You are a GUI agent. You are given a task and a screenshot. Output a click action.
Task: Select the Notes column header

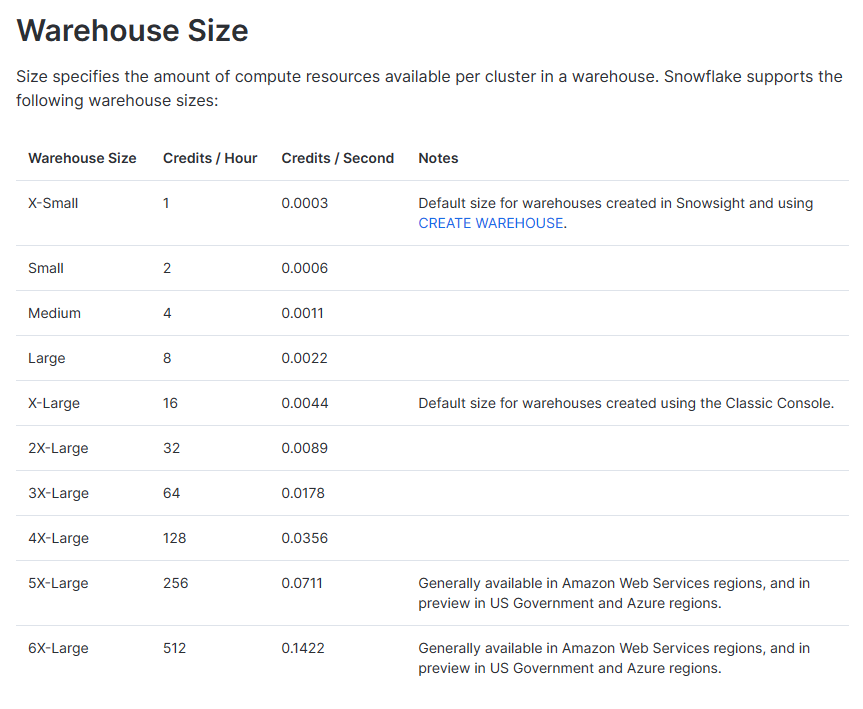coord(438,158)
